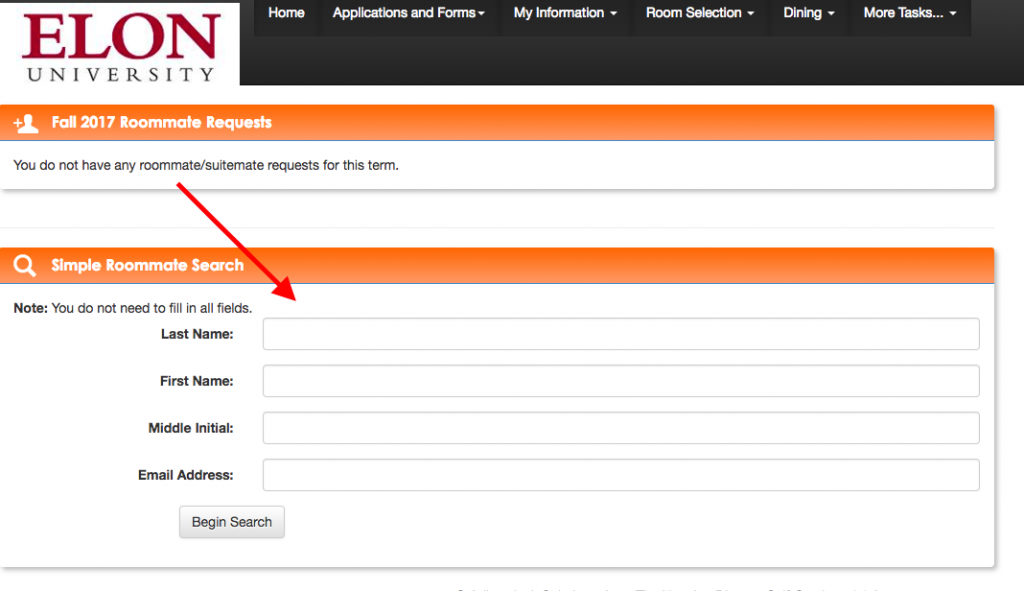Open the My Information dropdown menu
Viewport: 1024px width, 591px height.
tap(565, 13)
